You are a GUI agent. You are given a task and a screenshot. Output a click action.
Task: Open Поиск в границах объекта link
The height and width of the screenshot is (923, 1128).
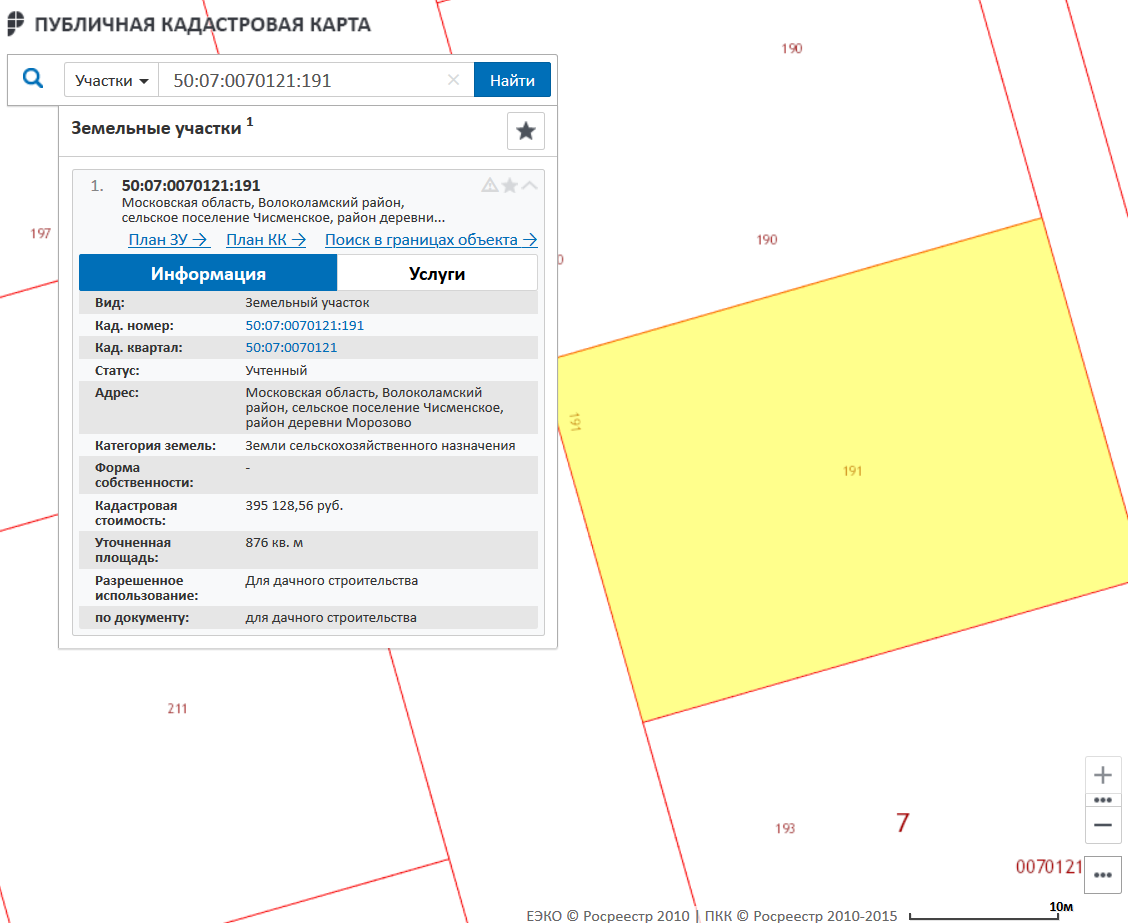[x=431, y=240]
